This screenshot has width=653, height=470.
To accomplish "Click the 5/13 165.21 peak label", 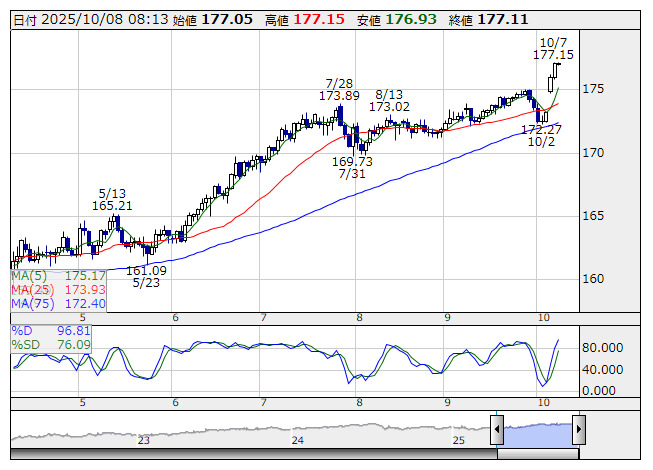I will click(x=112, y=199).
